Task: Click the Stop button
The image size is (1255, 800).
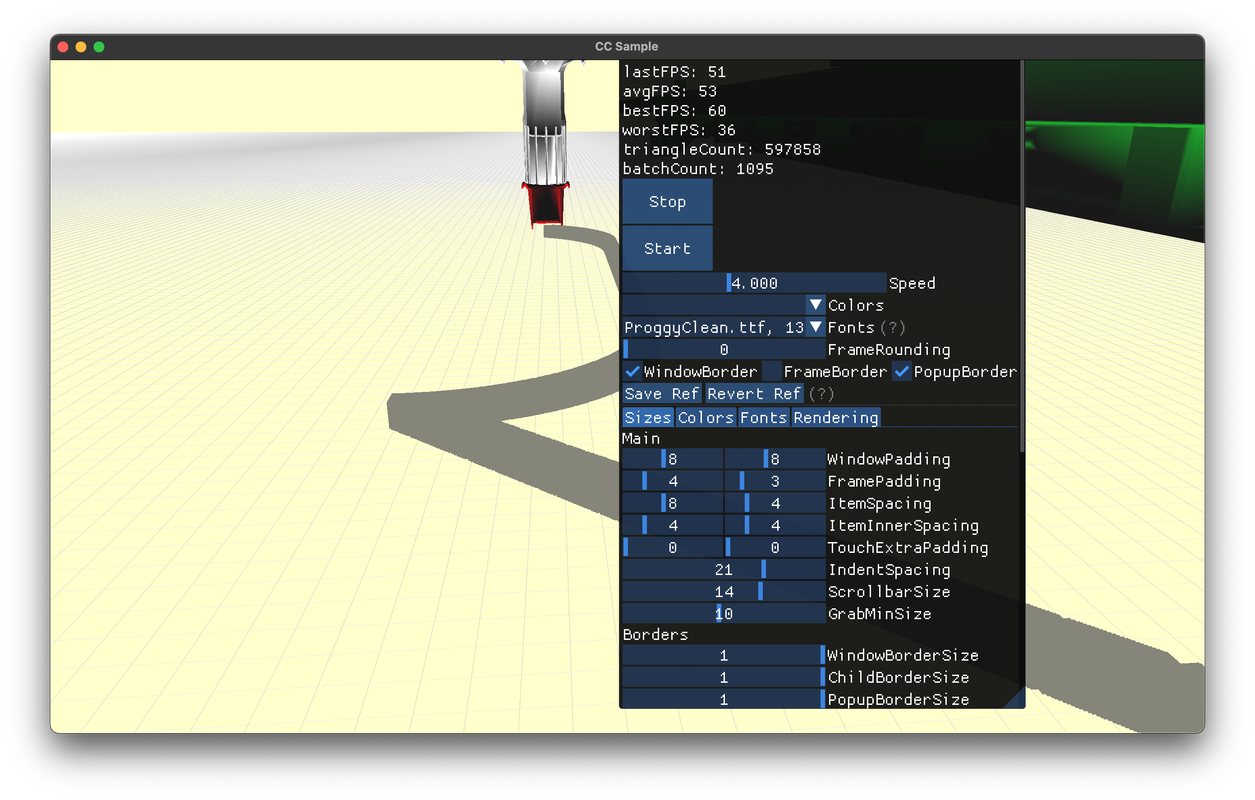Action: [x=667, y=202]
